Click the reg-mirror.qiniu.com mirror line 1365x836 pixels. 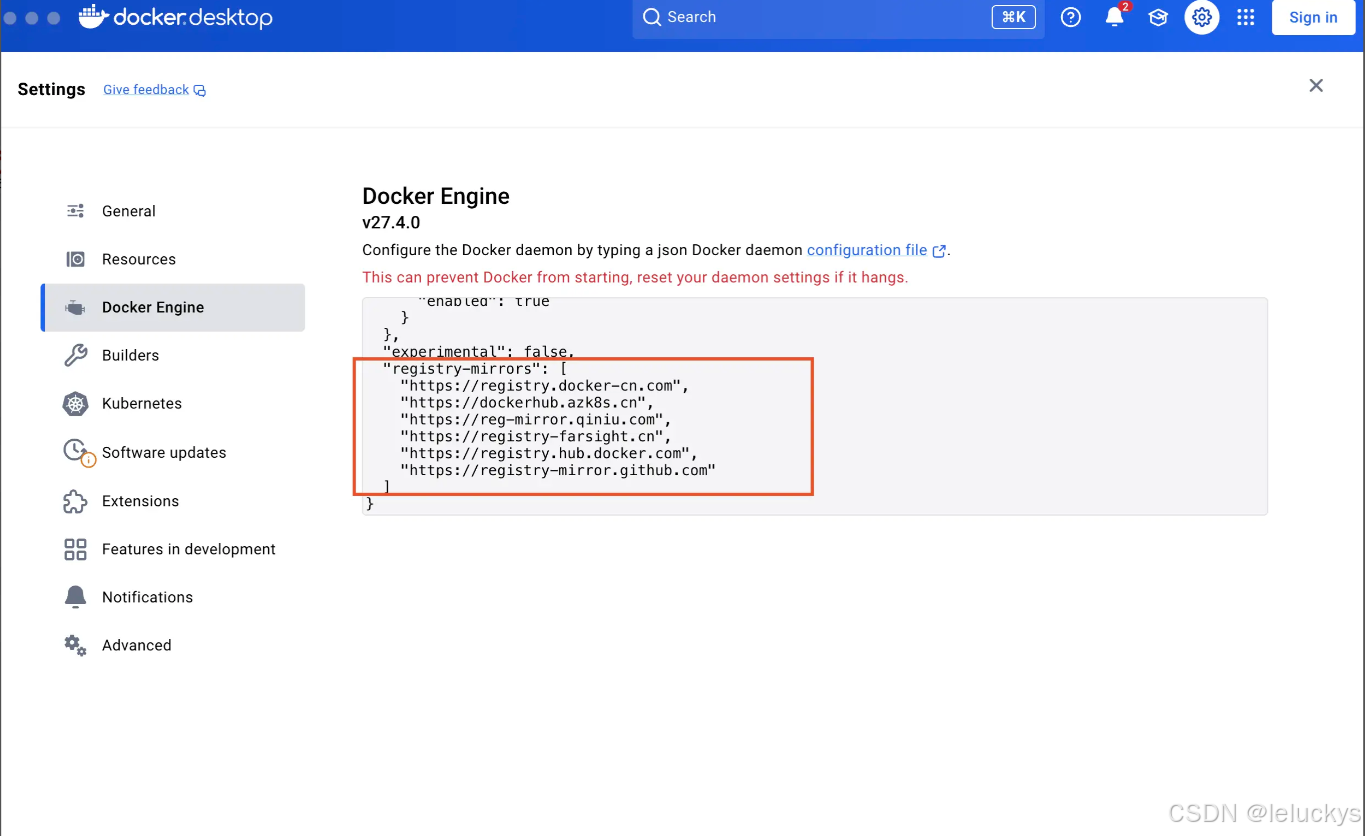pyautogui.click(x=536, y=419)
